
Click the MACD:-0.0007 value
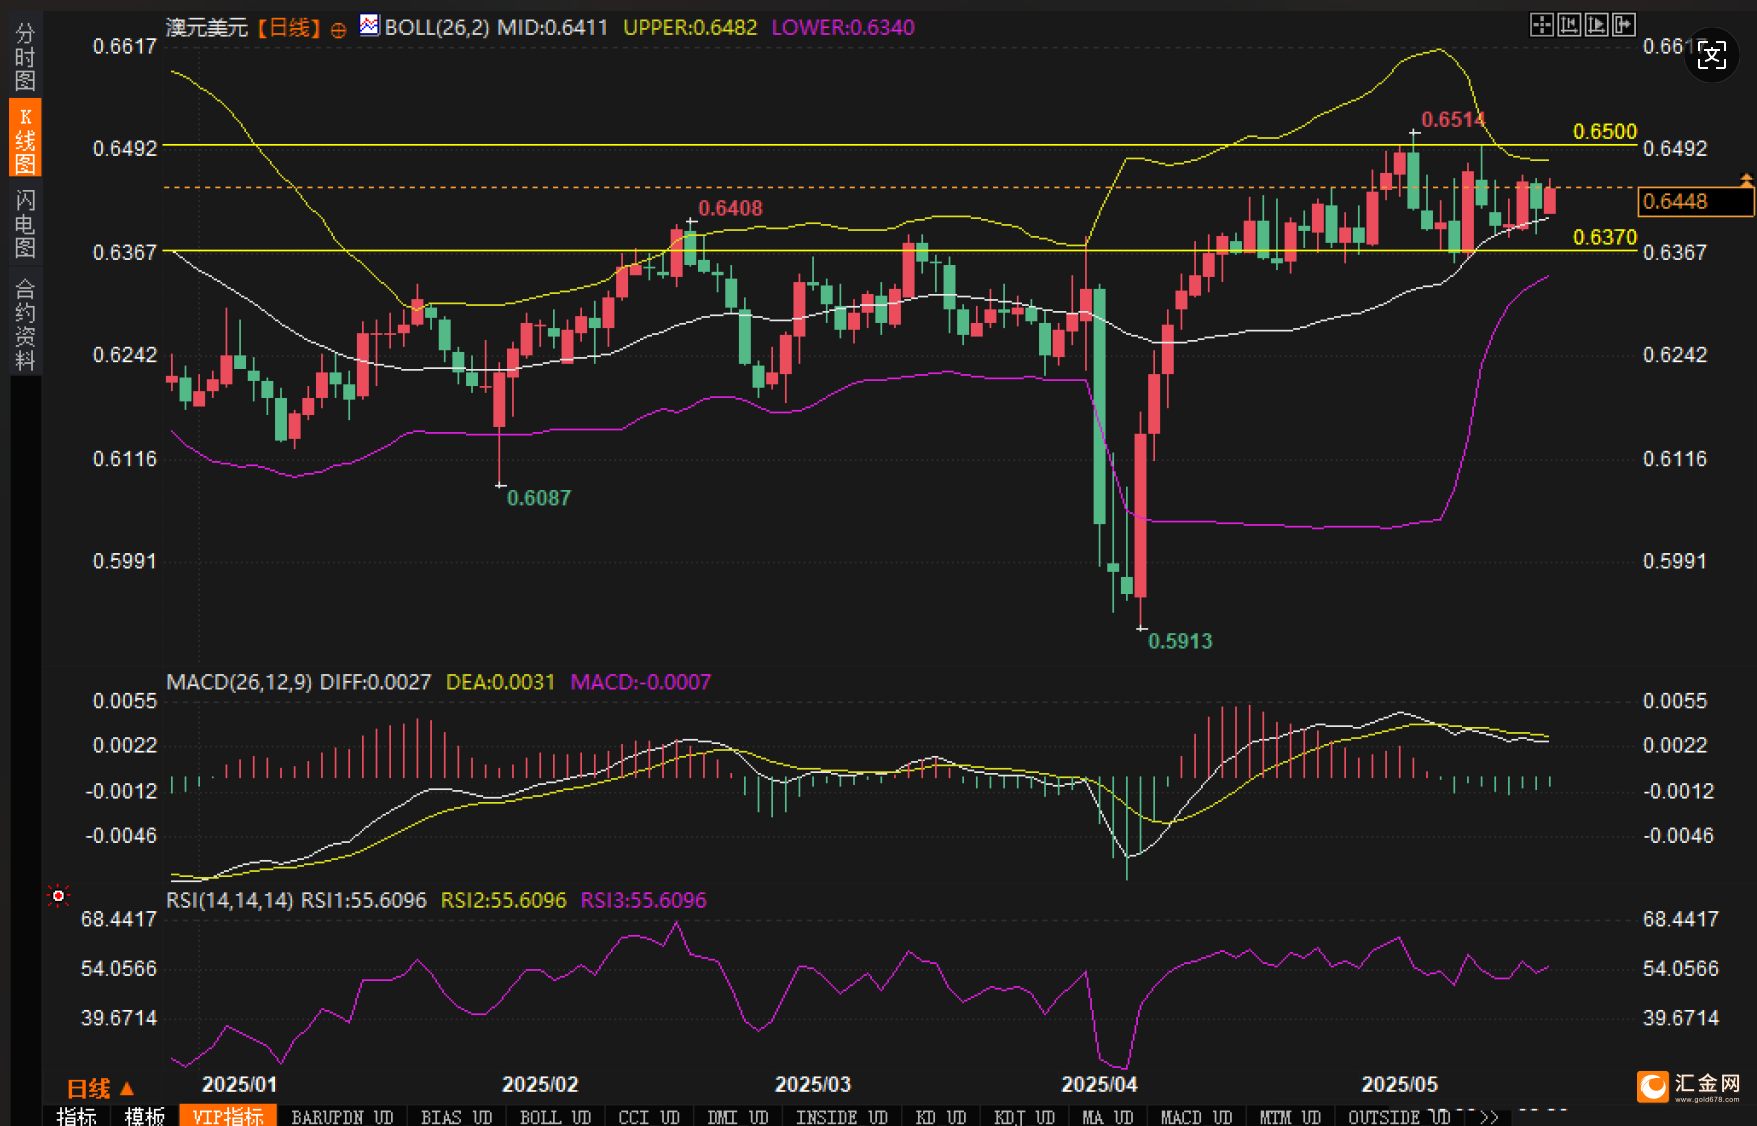click(641, 682)
